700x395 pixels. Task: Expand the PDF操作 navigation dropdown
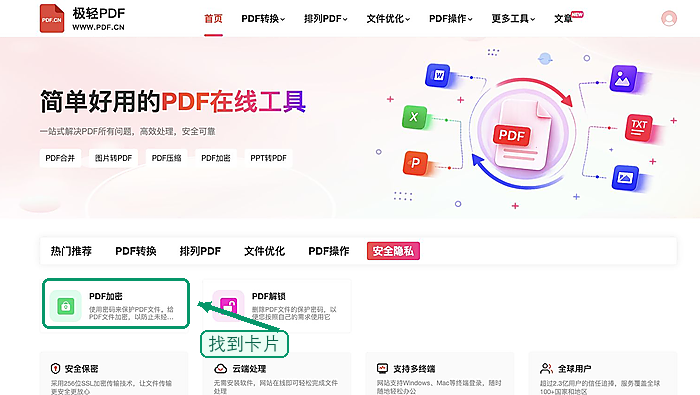[450, 18]
